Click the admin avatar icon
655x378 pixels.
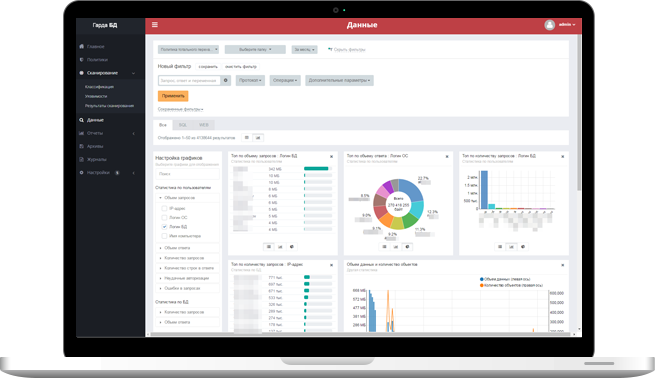coord(549,25)
